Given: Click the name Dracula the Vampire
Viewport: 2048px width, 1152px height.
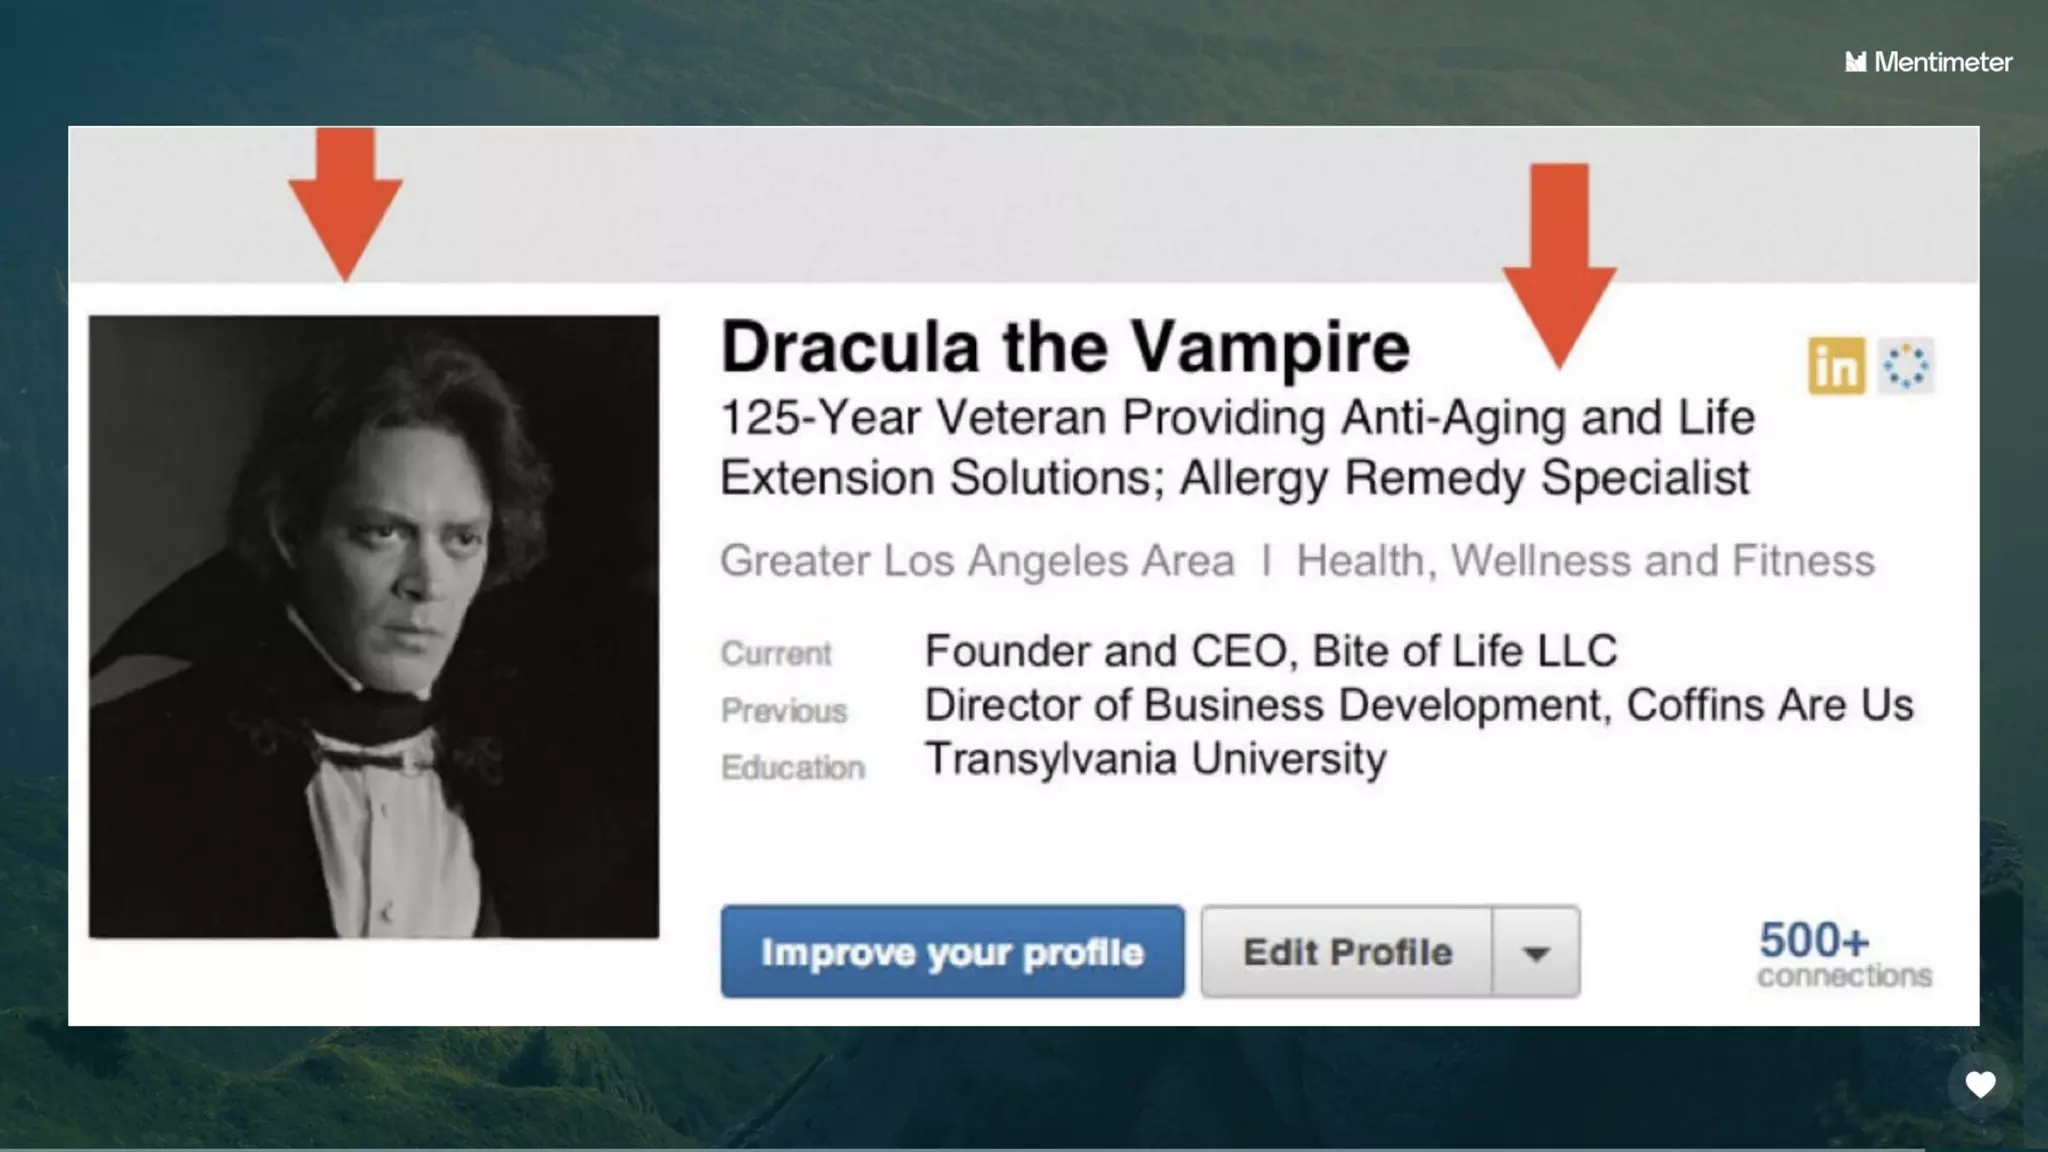Looking at the screenshot, I should 1065,347.
